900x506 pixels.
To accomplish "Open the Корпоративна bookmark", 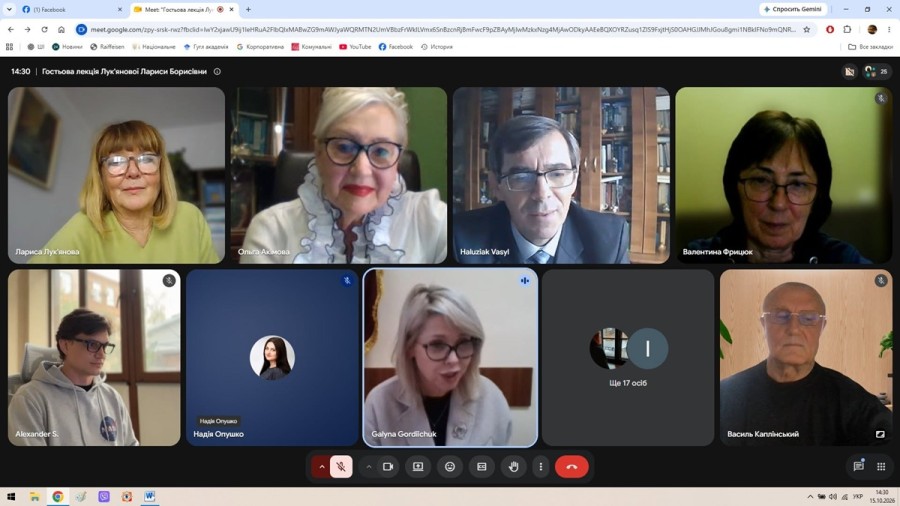I will pos(260,47).
